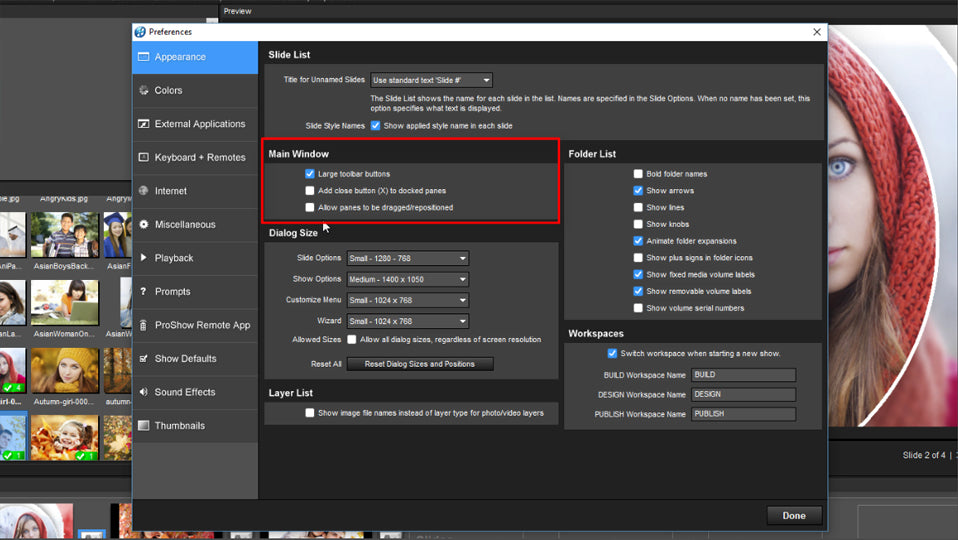Click the Thumbnails icon in sidebar

pos(144,426)
